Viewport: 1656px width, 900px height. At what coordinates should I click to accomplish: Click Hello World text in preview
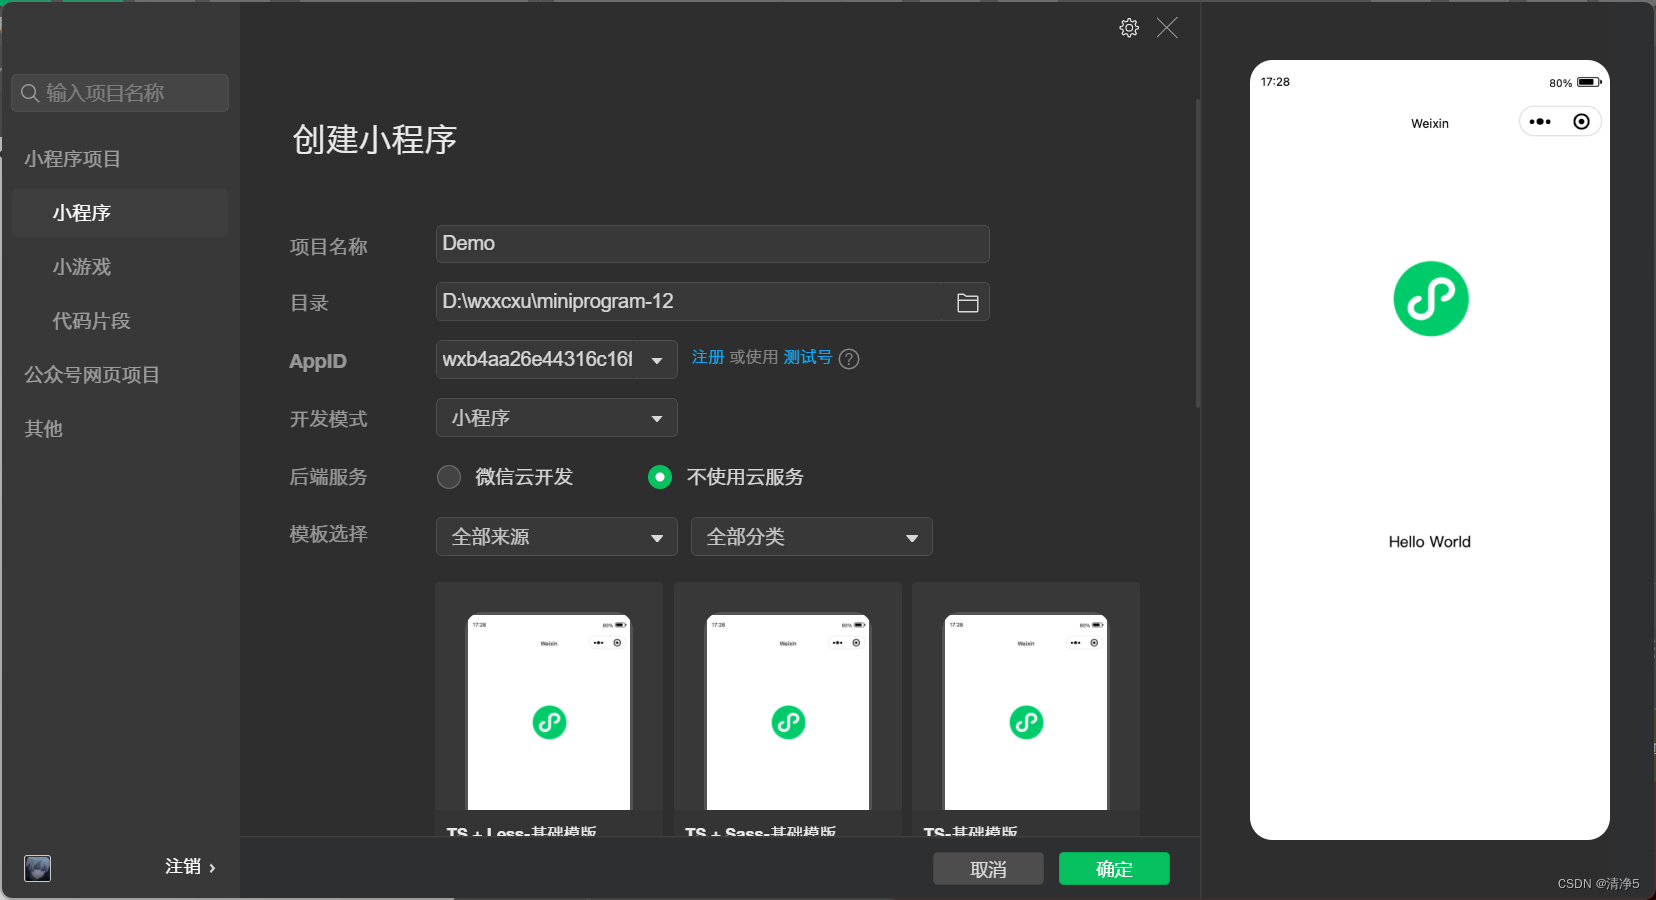pyautogui.click(x=1429, y=542)
